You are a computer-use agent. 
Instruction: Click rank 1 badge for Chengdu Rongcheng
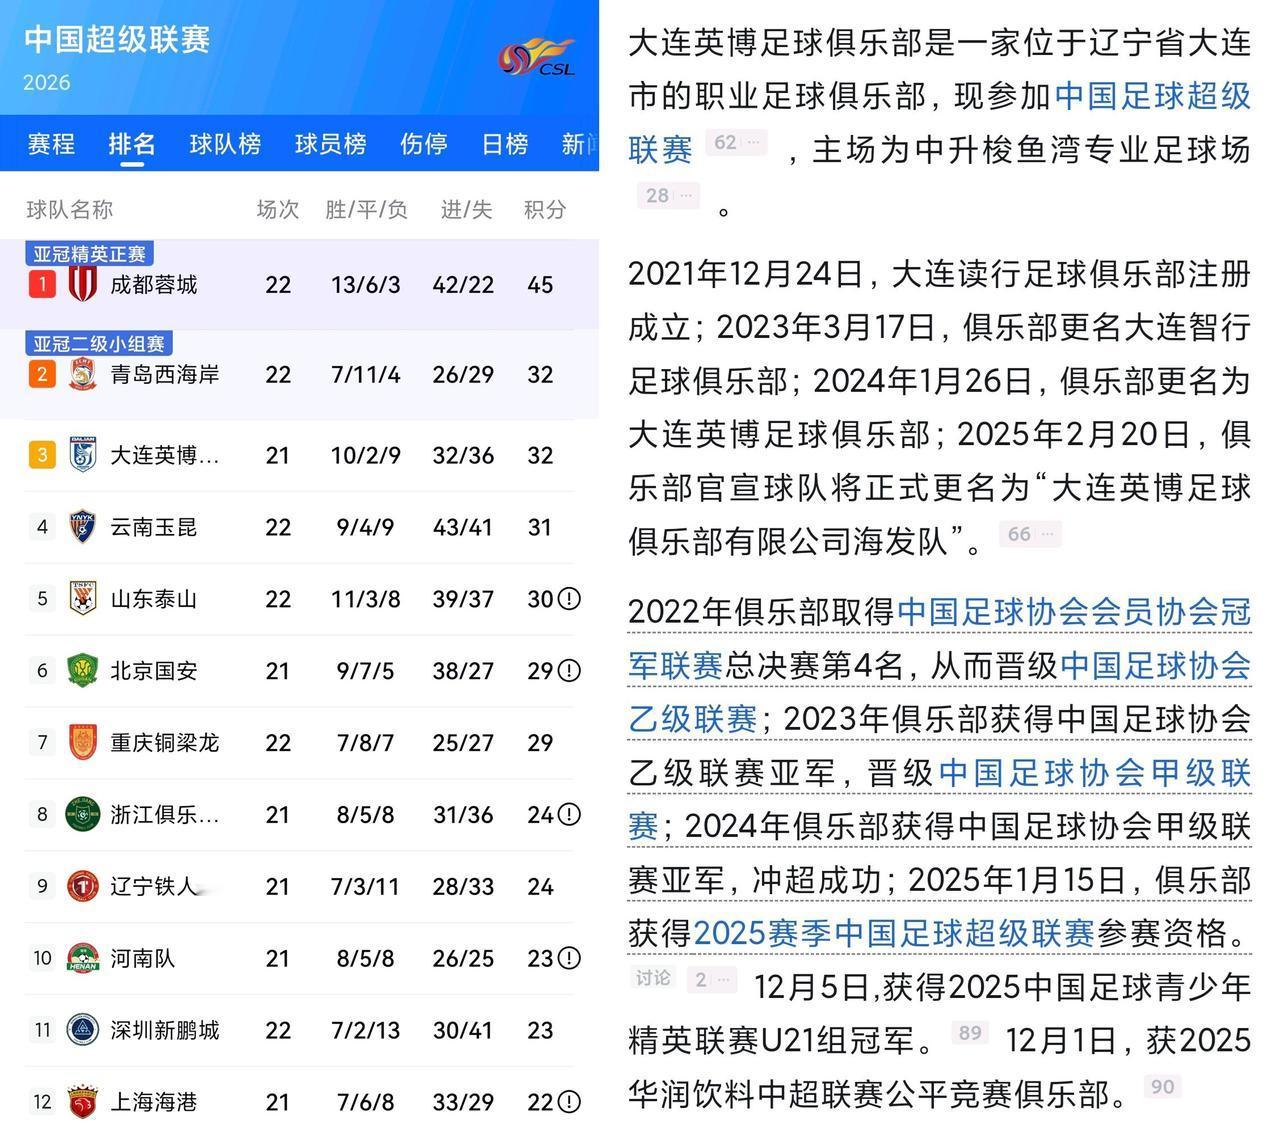(x=42, y=285)
